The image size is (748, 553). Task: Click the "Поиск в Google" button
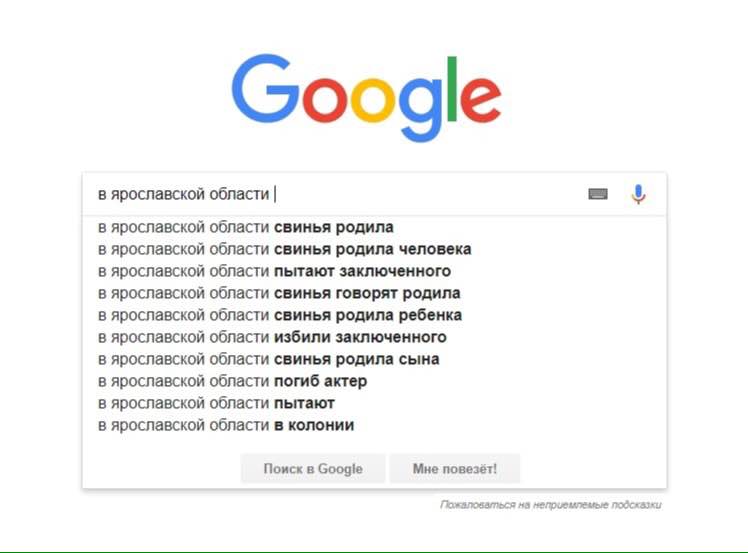click(313, 469)
